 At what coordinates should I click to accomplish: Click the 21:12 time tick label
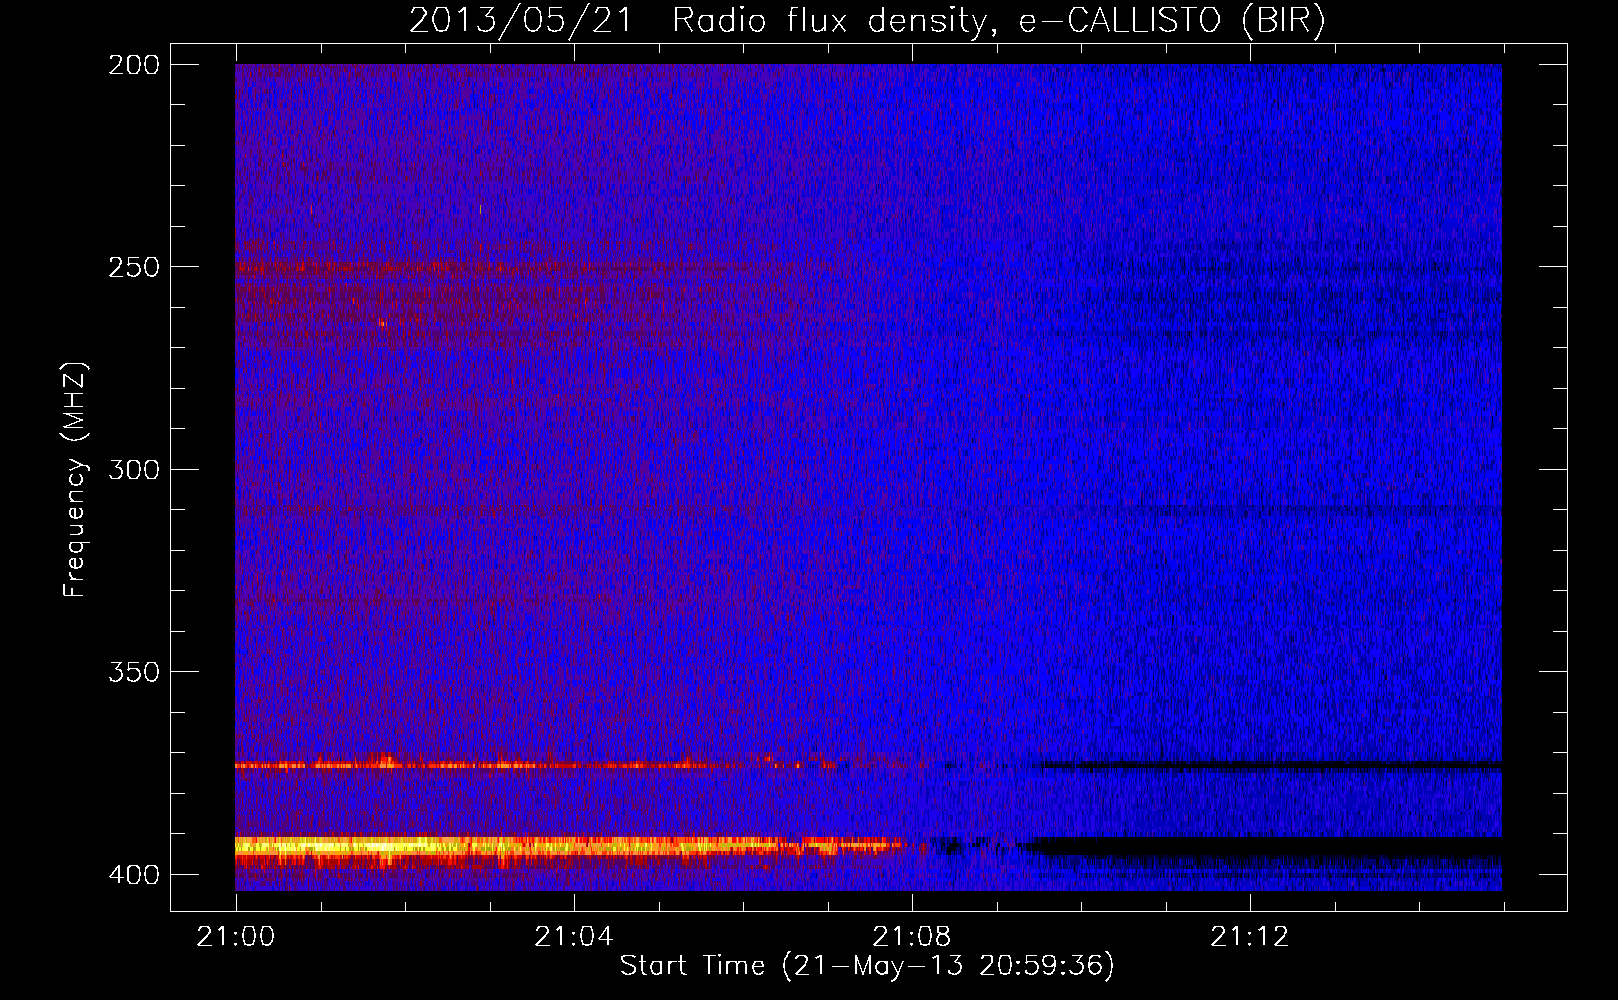(x=1250, y=936)
